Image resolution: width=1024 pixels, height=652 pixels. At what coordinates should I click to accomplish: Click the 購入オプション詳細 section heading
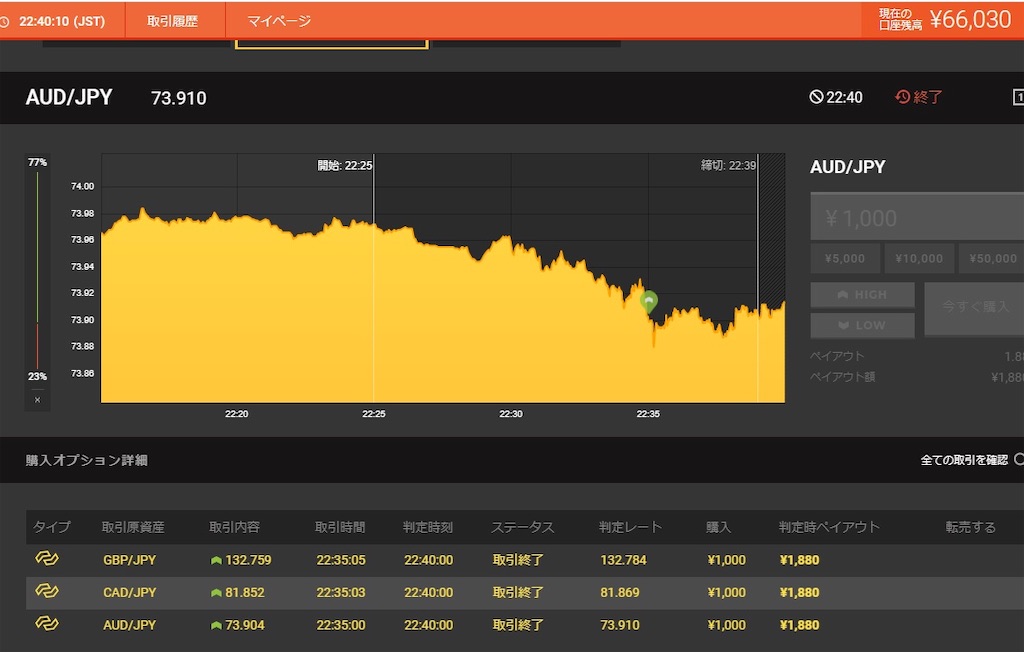coord(87,461)
